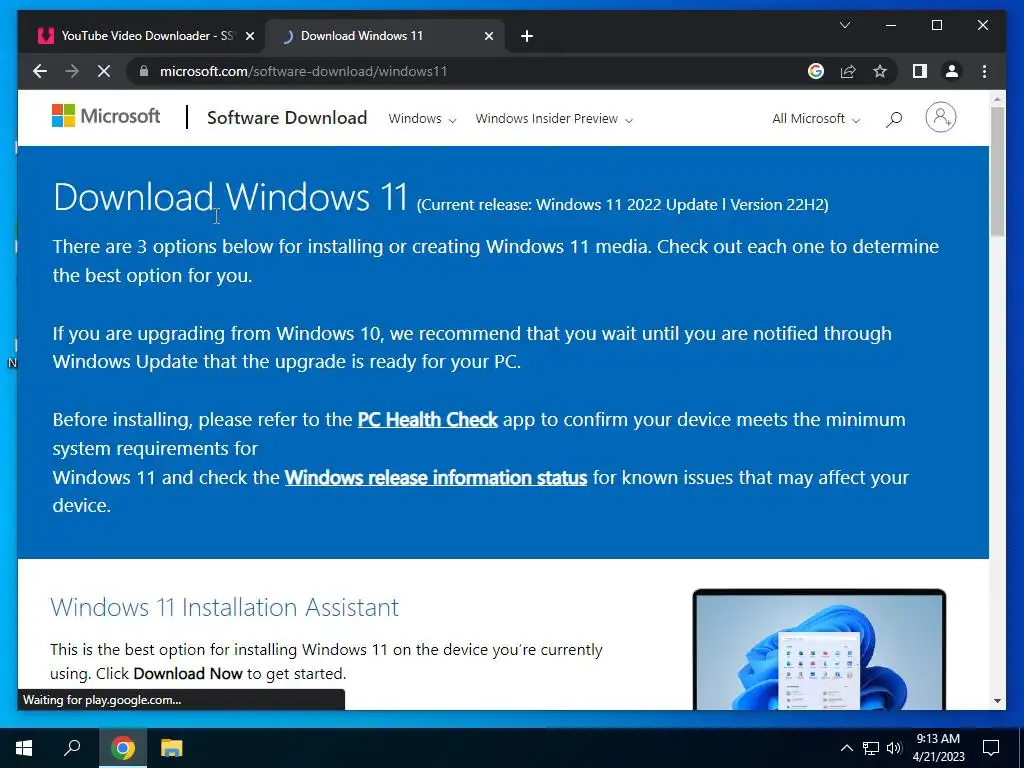Open taskbar search
The height and width of the screenshot is (768, 1024).
click(x=72, y=748)
